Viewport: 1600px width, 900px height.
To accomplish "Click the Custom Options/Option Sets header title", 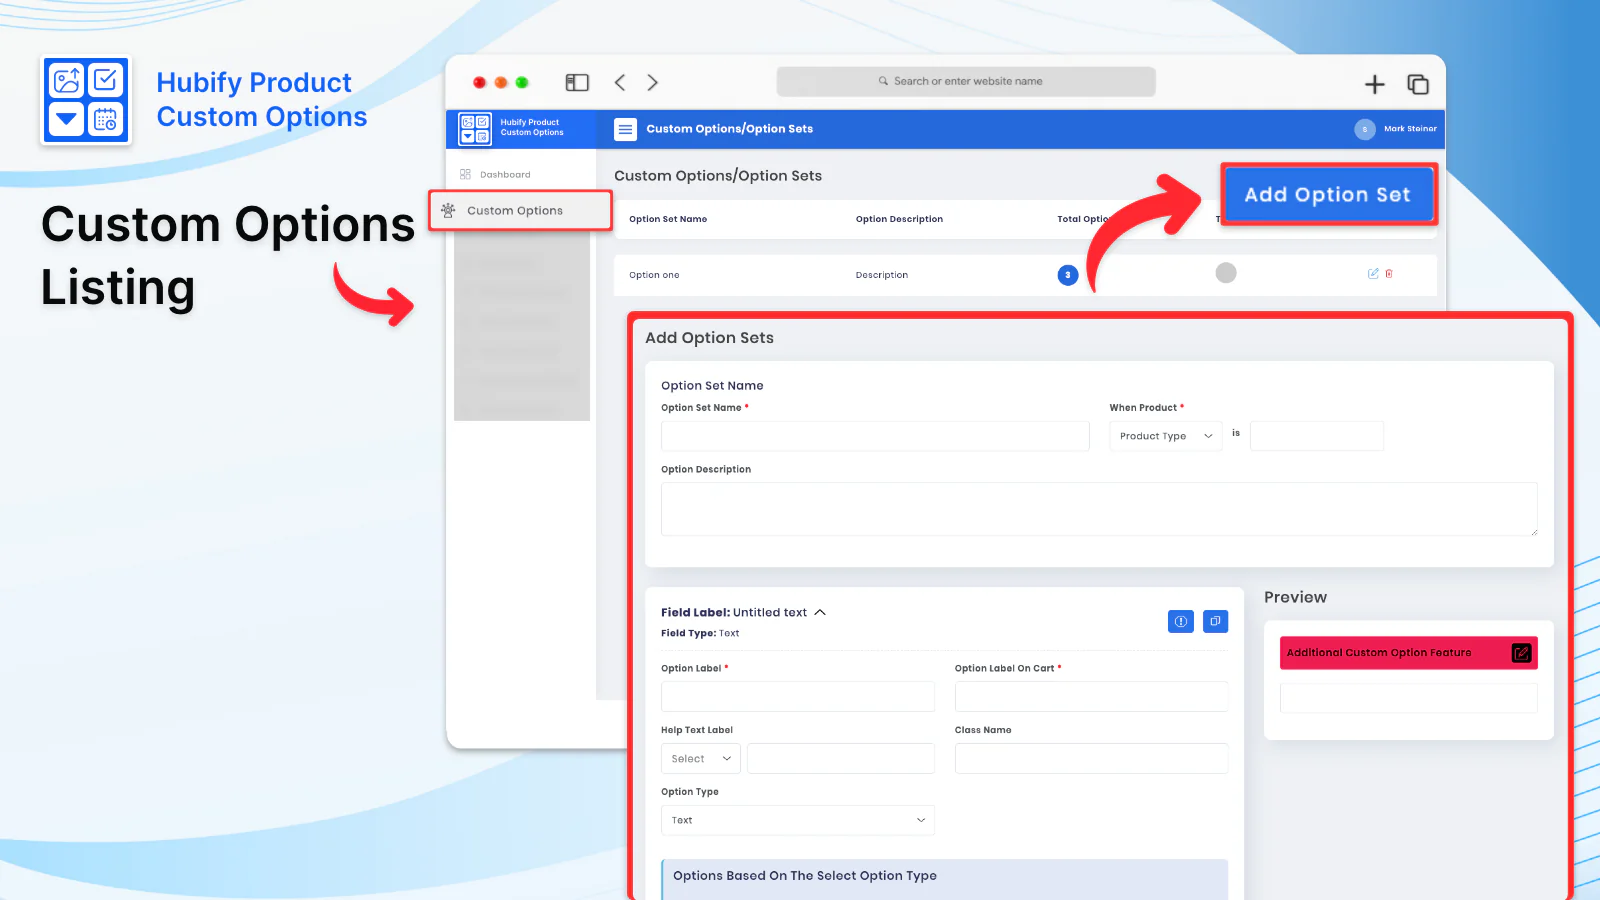I will click(x=730, y=129).
